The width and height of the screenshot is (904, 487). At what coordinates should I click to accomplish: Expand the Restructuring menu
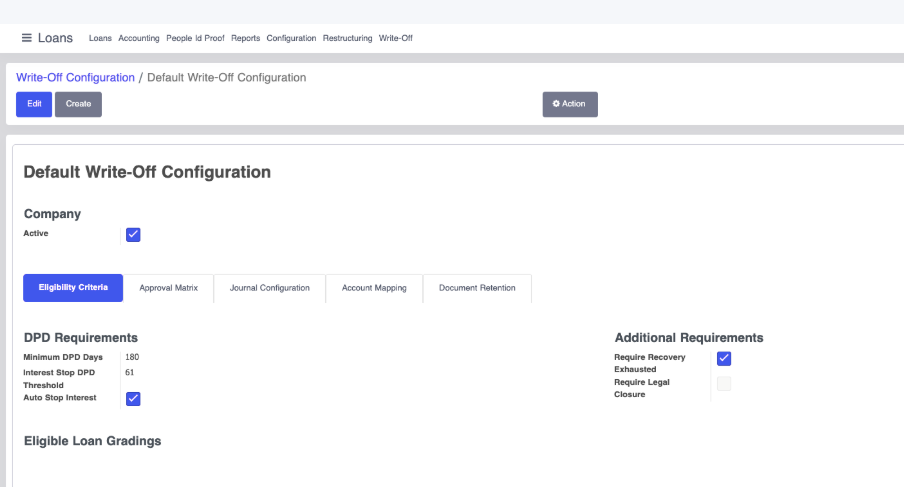click(347, 39)
